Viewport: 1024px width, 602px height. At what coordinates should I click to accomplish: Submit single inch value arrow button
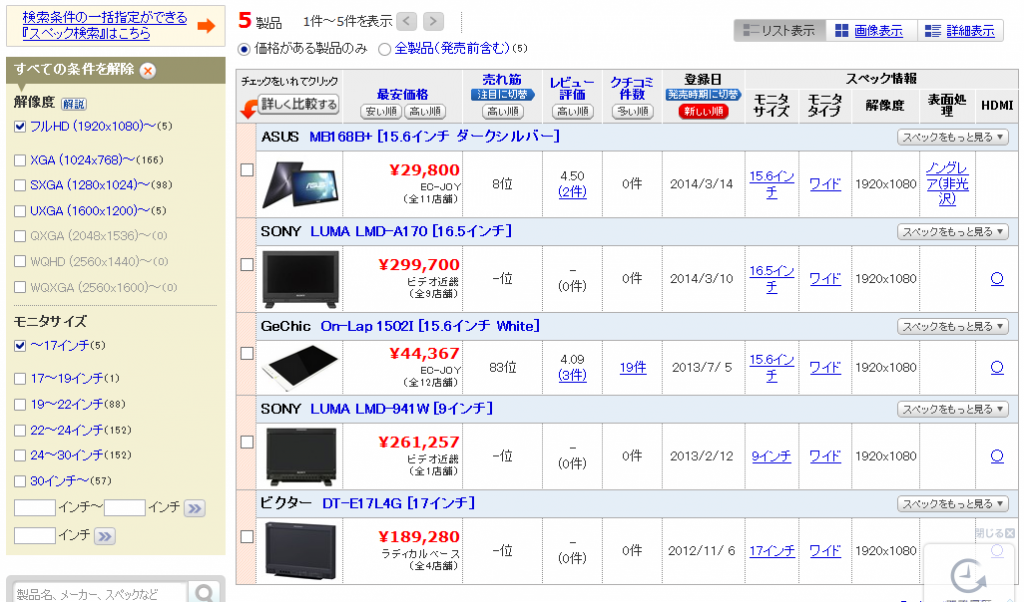(x=104, y=536)
